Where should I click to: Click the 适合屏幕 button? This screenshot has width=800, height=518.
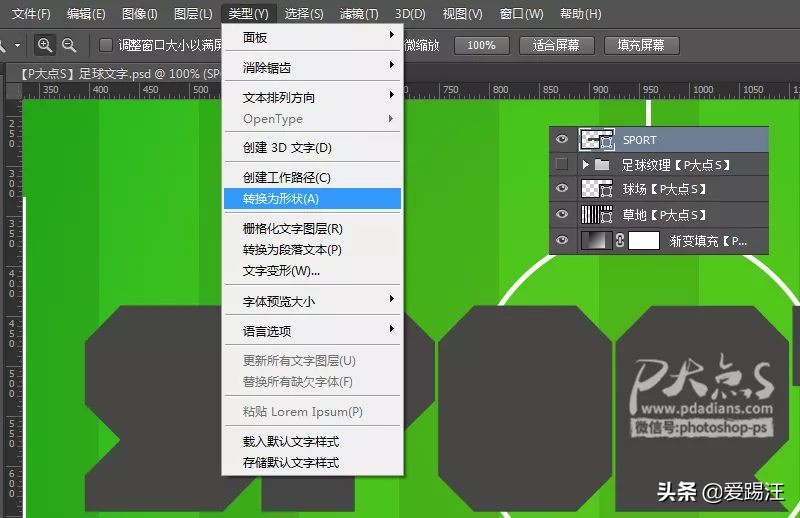[556, 45]
